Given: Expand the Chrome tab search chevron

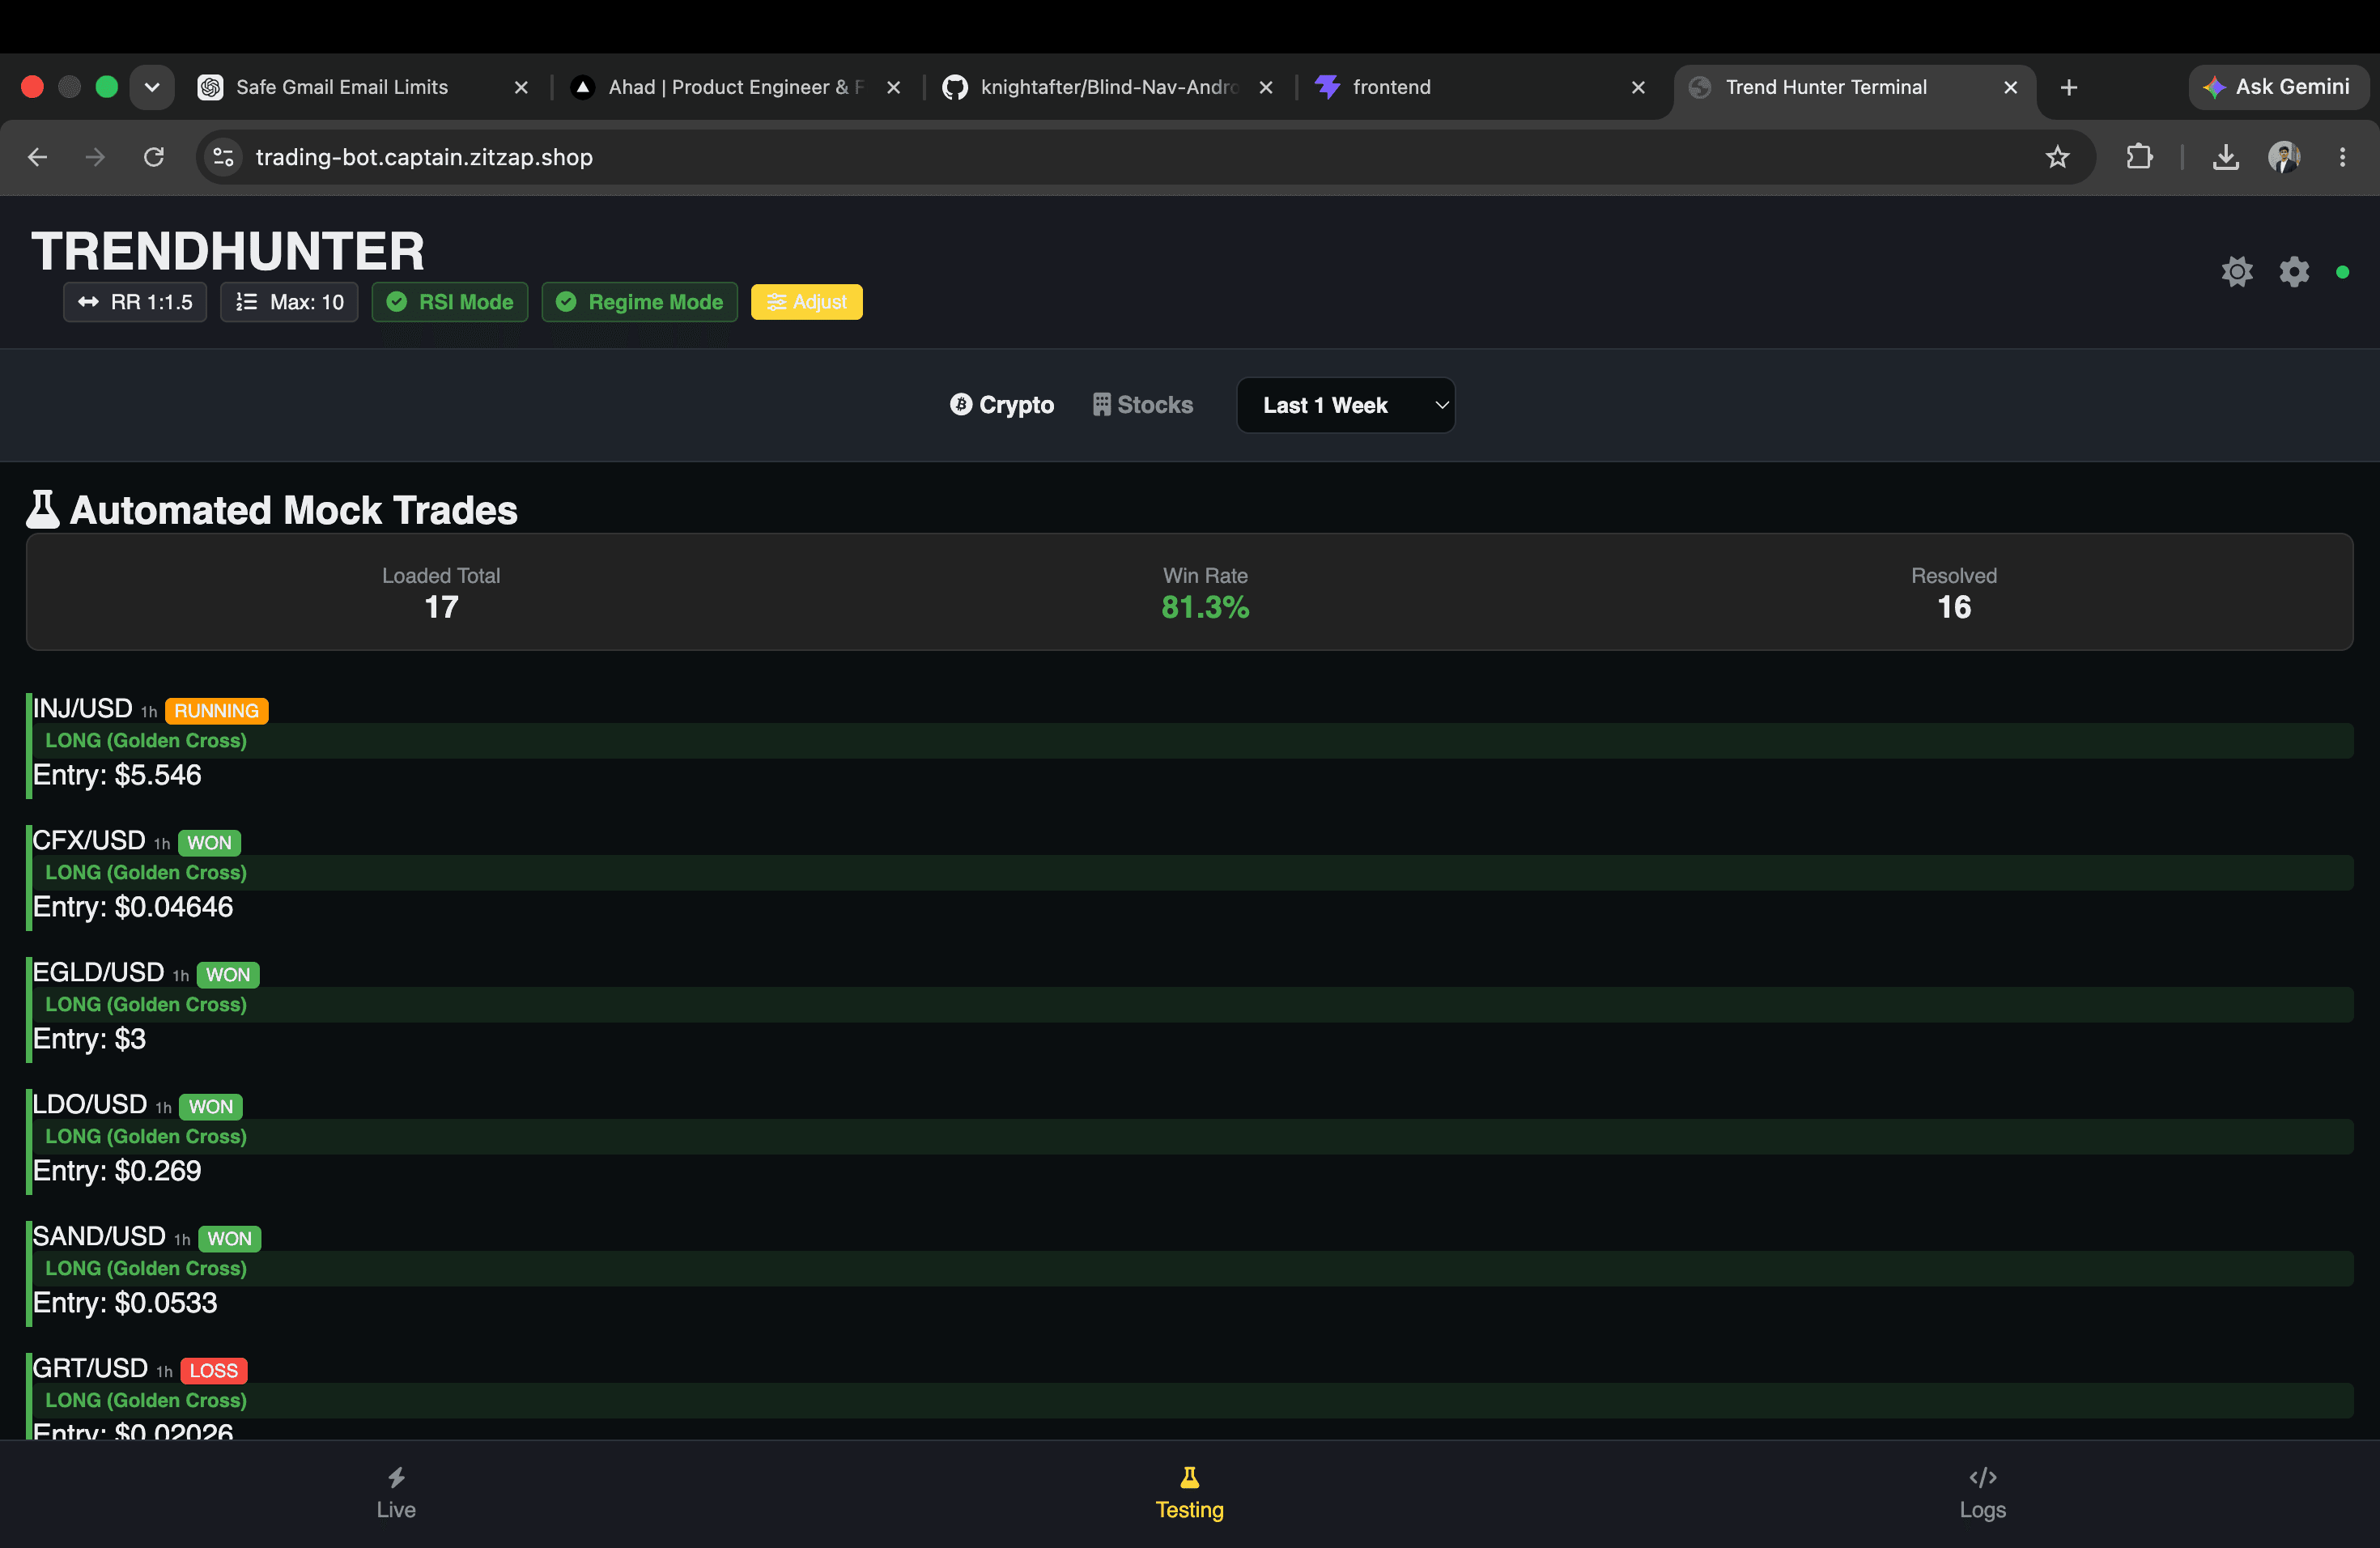Looking at the screenshot, I should click(x=152, y=88).
